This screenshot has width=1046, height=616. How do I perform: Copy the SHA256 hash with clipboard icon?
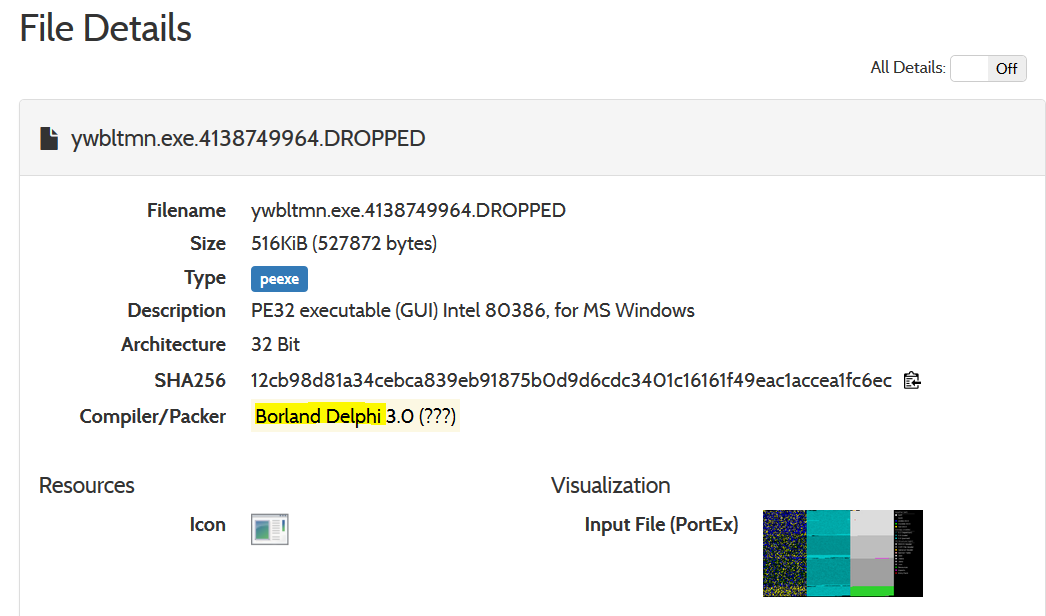pyautogui.click(x=911, y=380)
